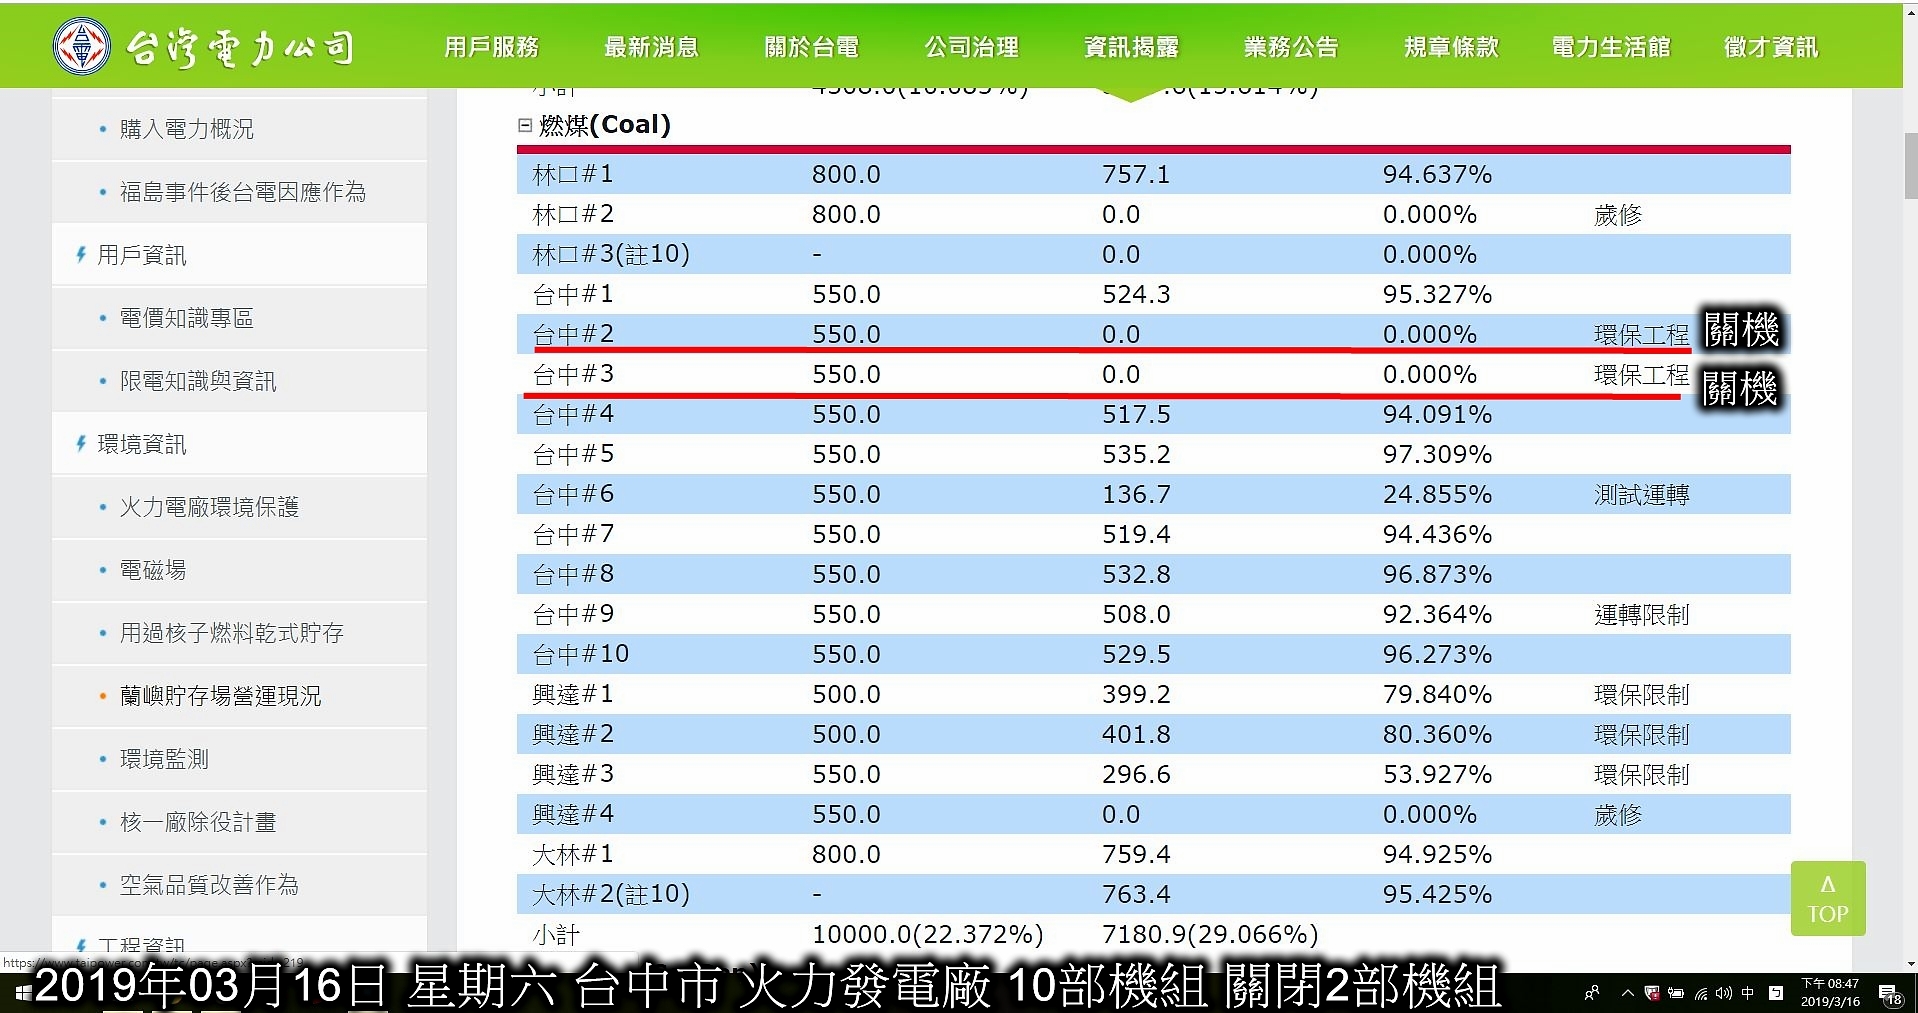Open the 關於台電 menu
Screen dimensions: 1918x1013
pos(811,47)
